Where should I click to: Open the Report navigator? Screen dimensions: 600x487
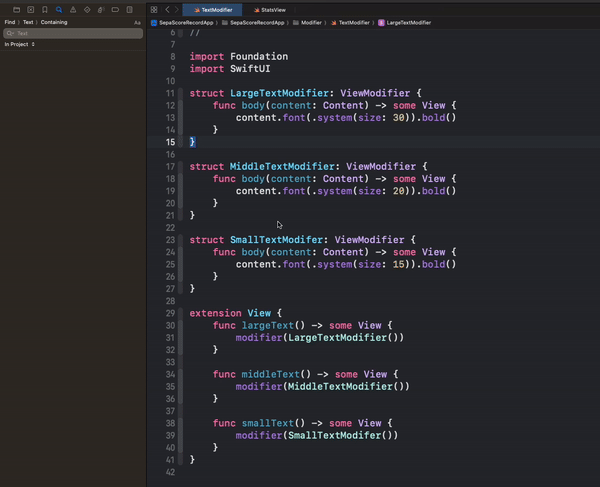click(x=129, y=9)
